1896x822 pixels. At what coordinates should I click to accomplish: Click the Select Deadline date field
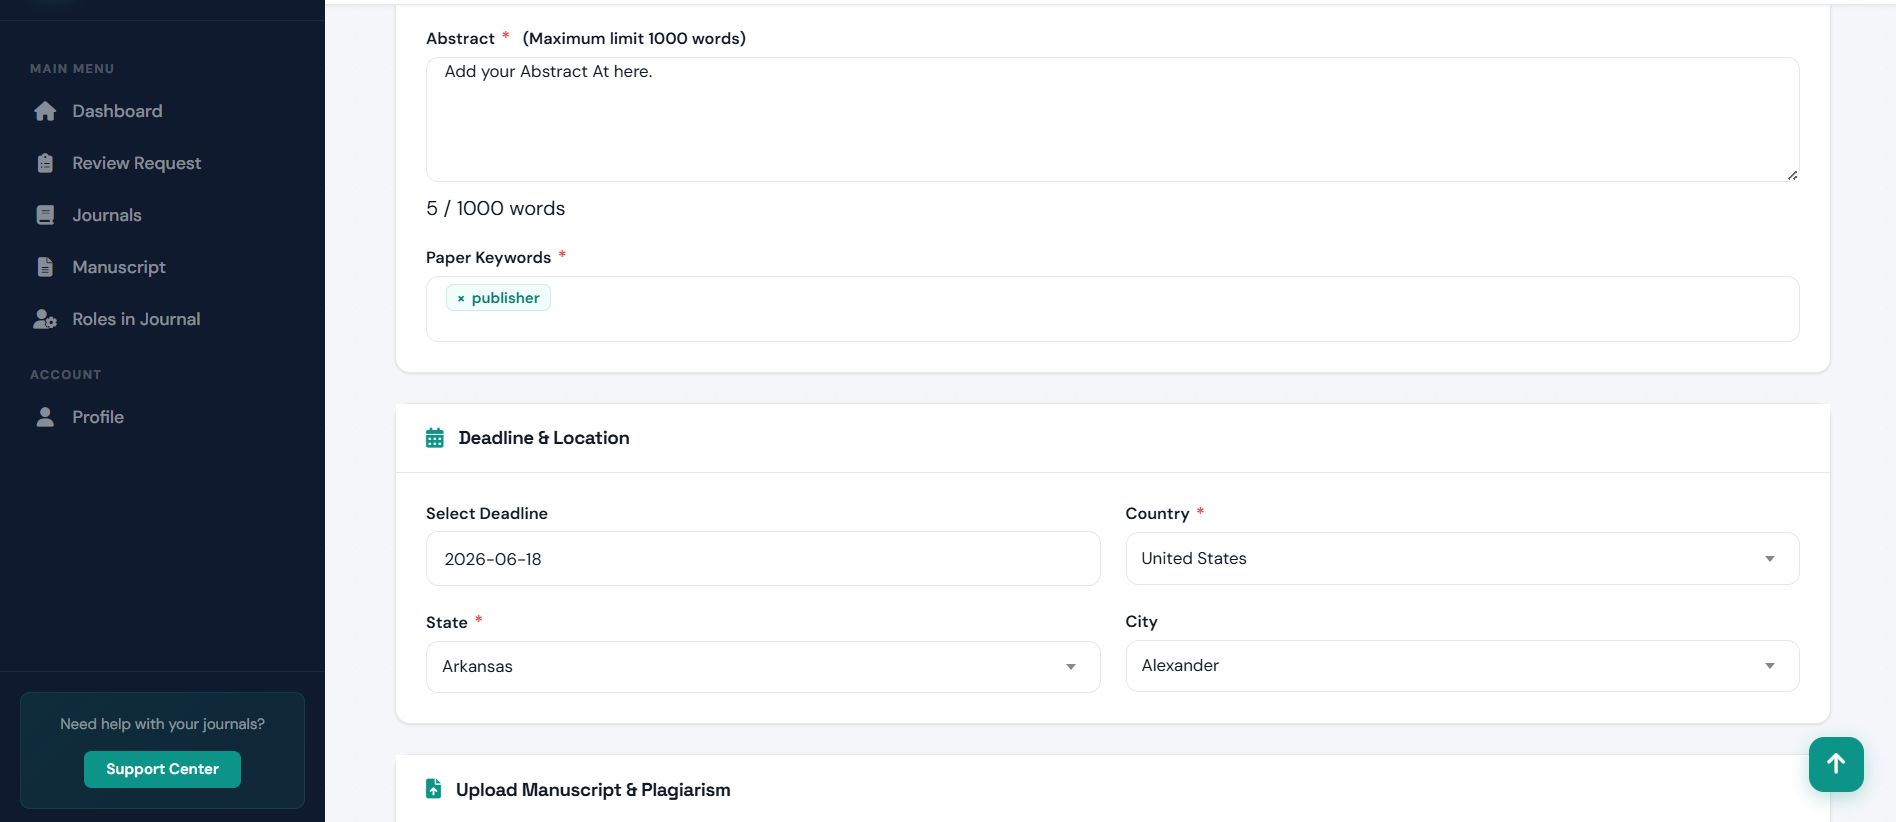(x=763, y=559)
